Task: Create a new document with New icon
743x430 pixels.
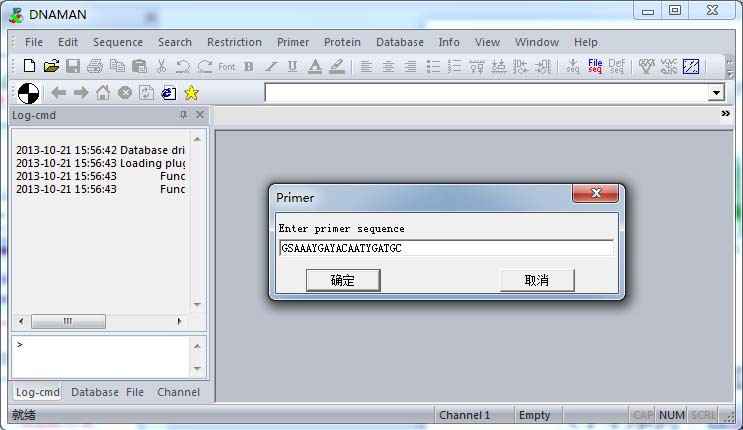Action: coord(29,66)
